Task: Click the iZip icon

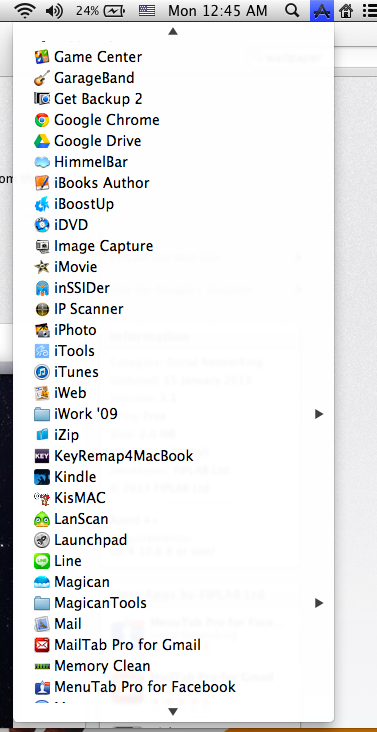Action: [42, 435]
